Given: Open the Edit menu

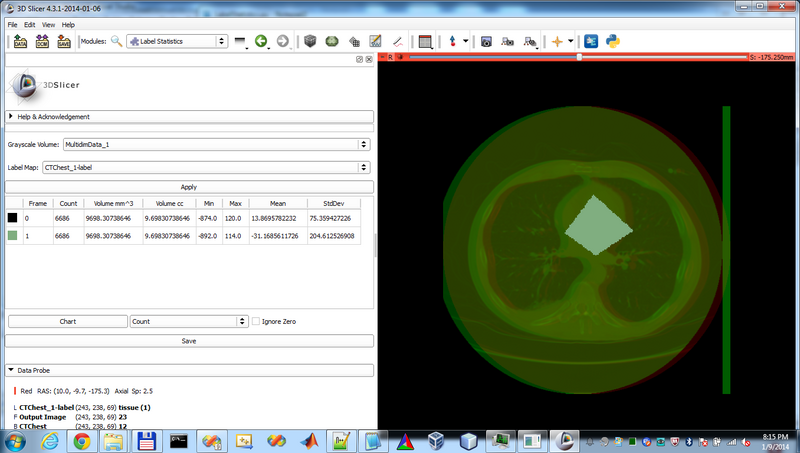Looking at the screenshot, I should tap(30, 24).
